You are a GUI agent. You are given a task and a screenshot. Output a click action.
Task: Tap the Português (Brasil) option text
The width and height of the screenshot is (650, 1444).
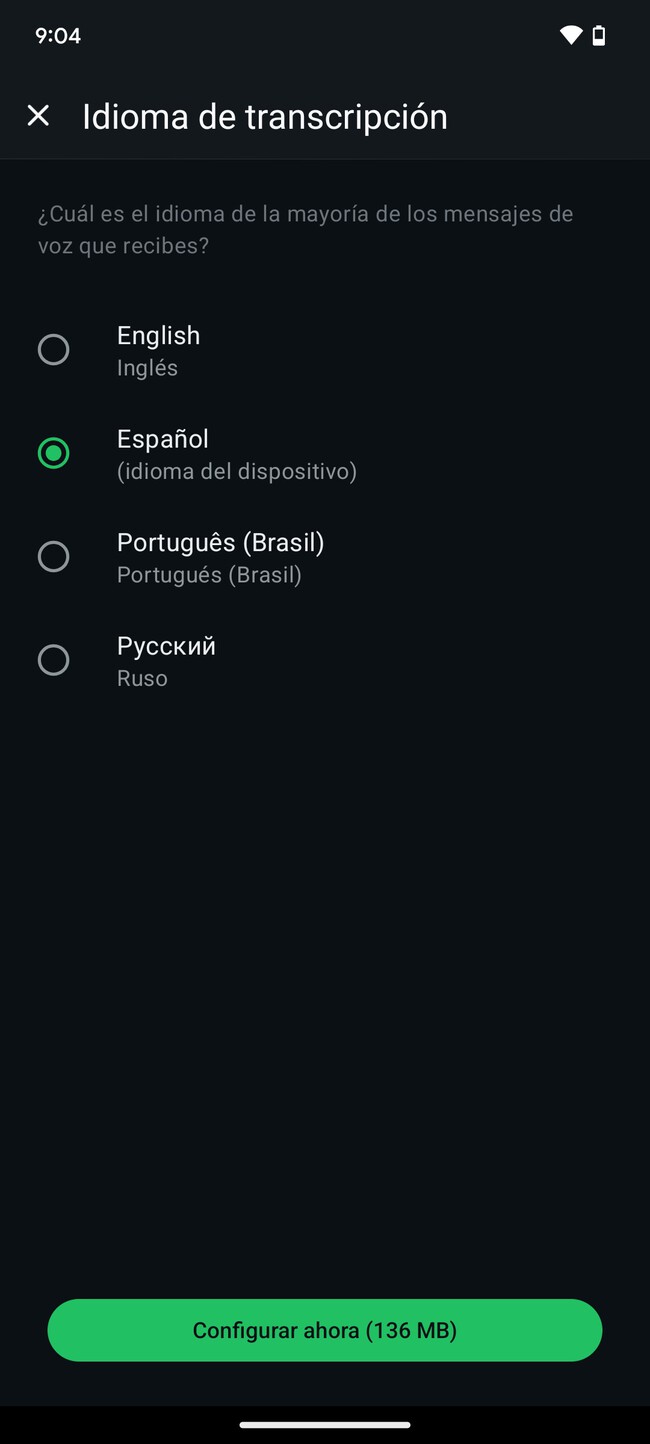pos(220,542)
